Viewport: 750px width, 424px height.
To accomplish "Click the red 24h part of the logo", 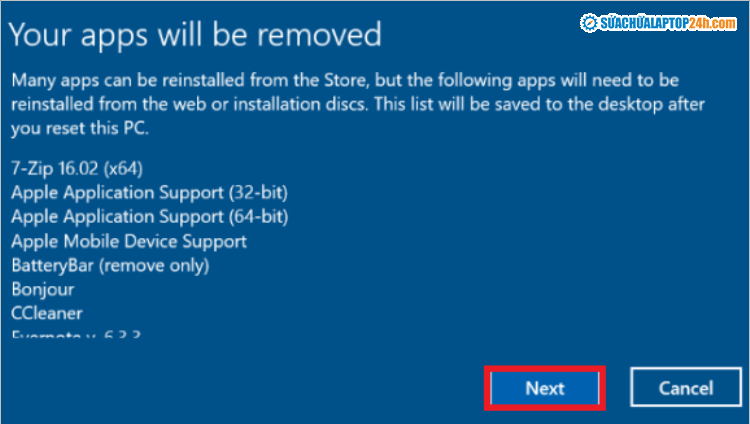I will click(700, 22).
